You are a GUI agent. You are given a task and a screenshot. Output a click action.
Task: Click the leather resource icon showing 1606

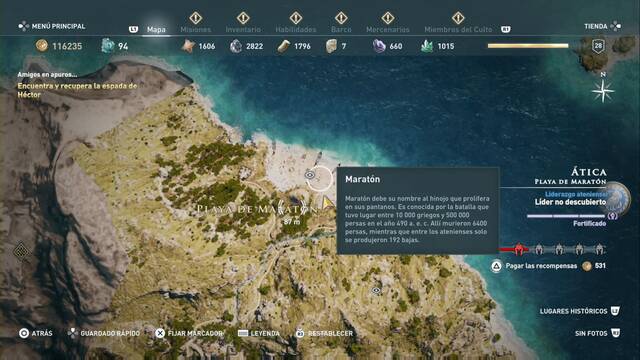point(188,46)
